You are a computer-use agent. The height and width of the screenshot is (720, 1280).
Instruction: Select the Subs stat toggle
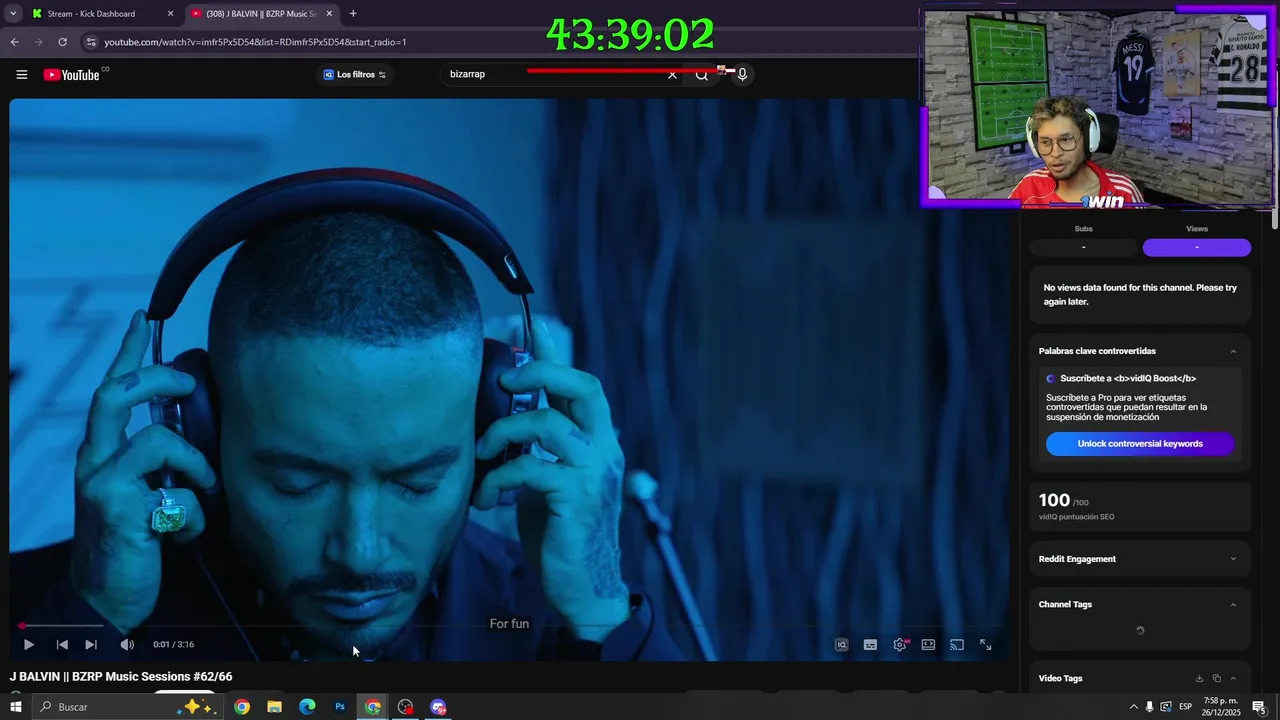click(1083, 247)
